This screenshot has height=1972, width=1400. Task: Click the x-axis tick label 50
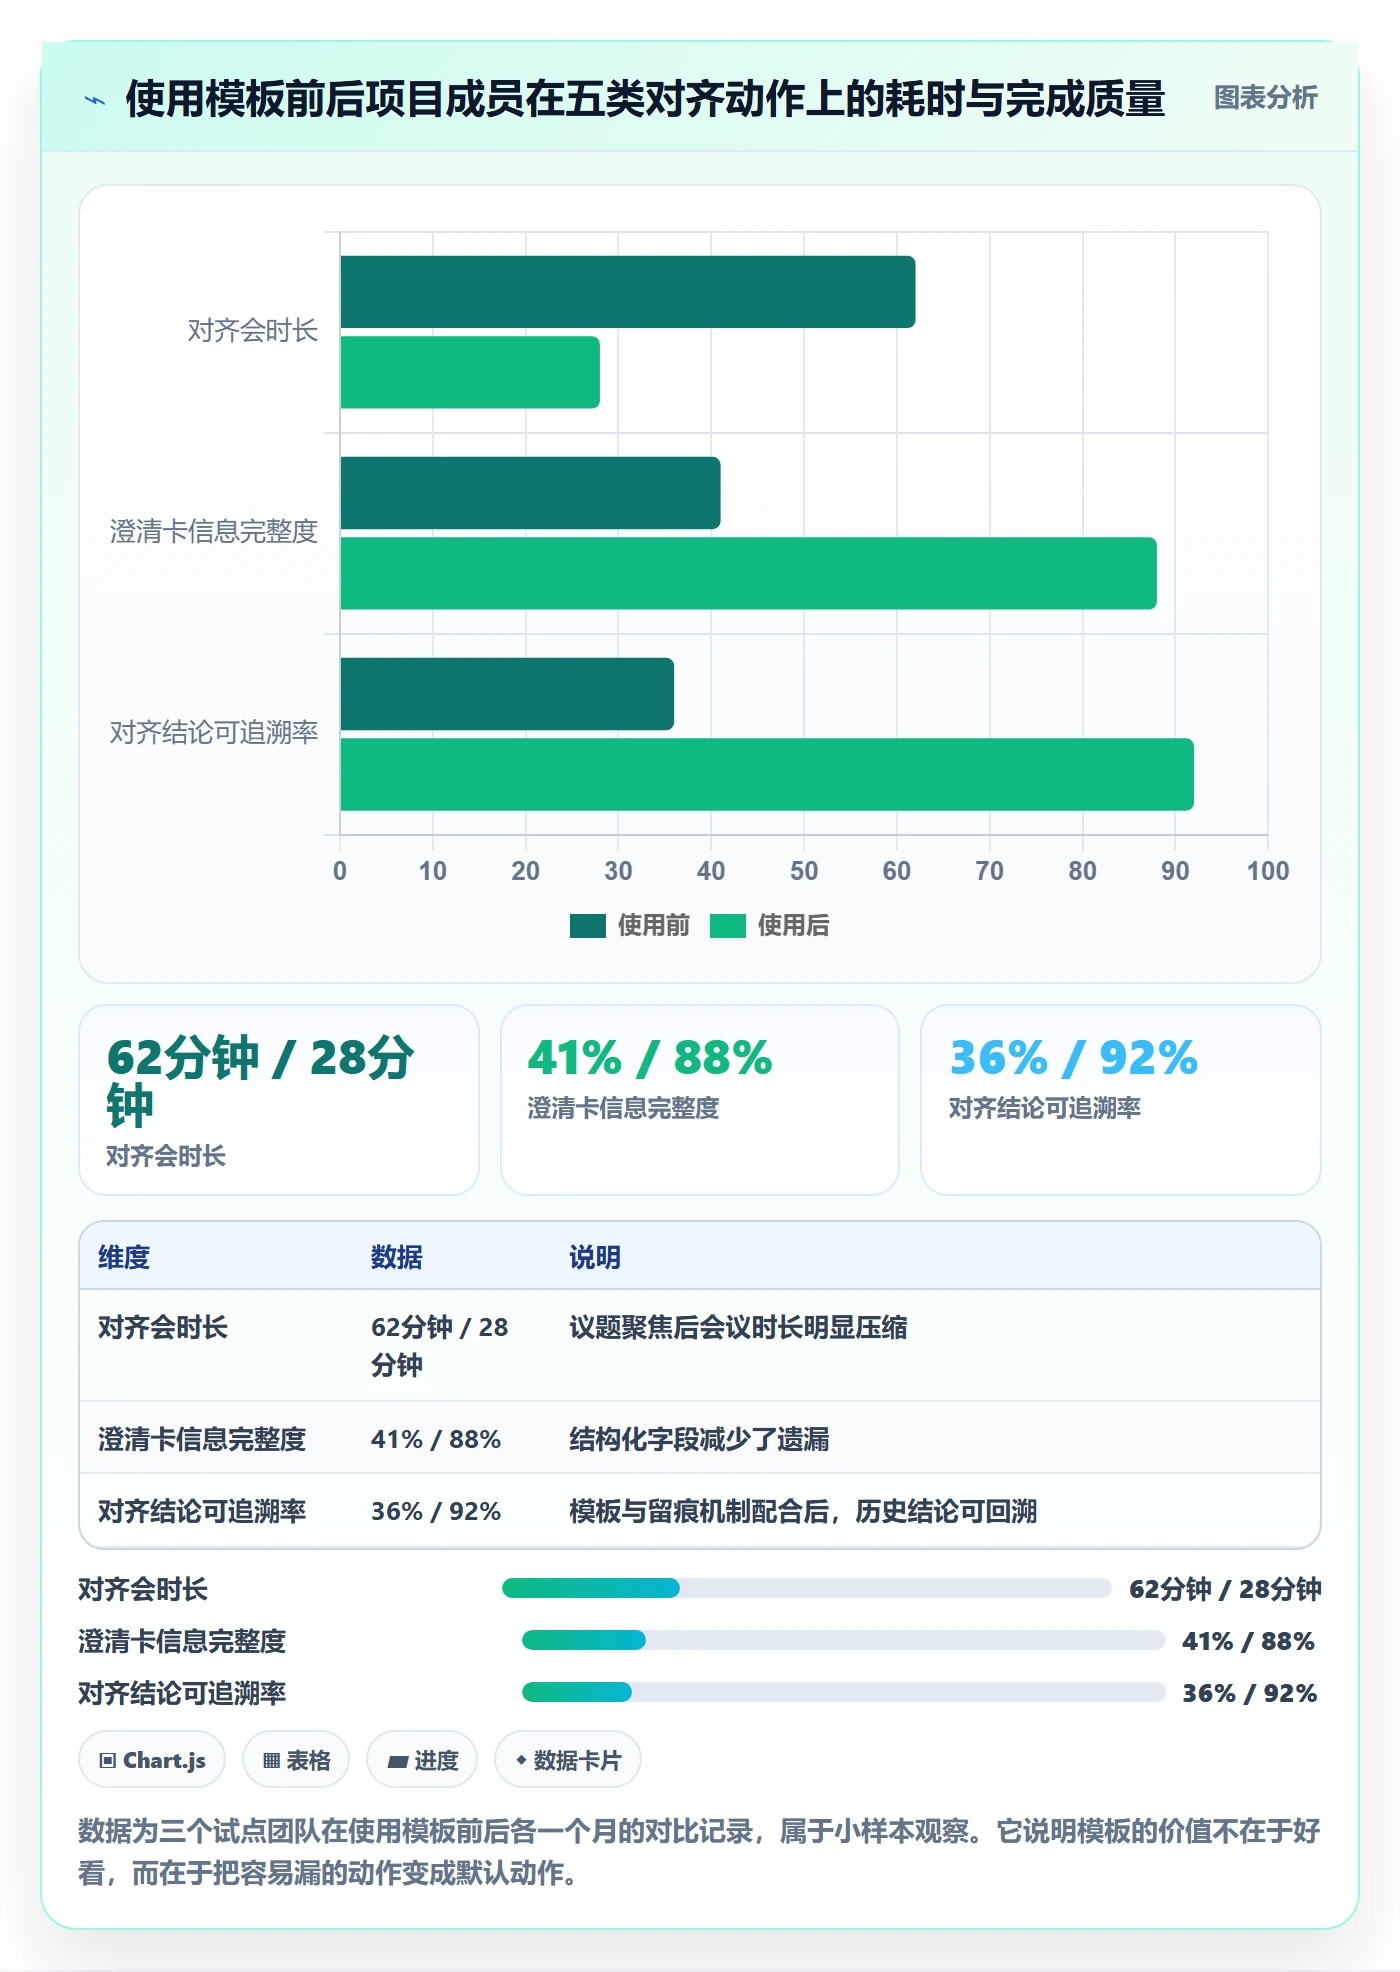(x=804, y=871)
